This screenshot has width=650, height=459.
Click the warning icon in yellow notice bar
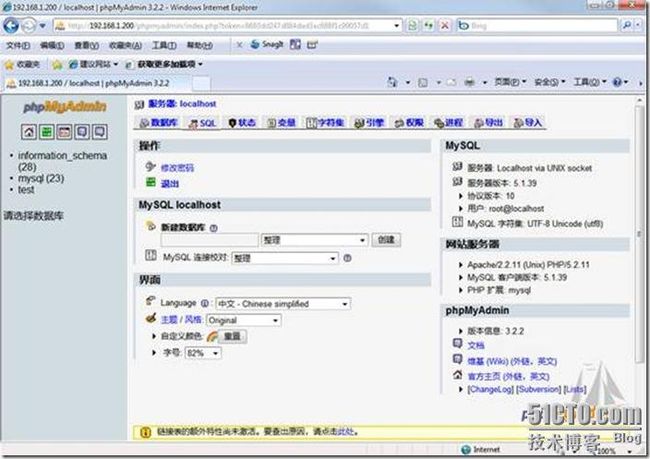click(145, 432)
